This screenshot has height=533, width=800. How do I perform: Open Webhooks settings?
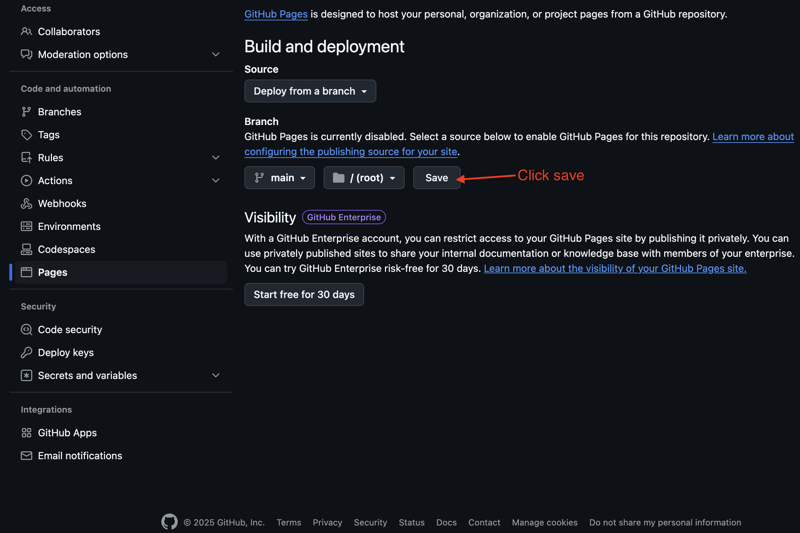[121, 204]
